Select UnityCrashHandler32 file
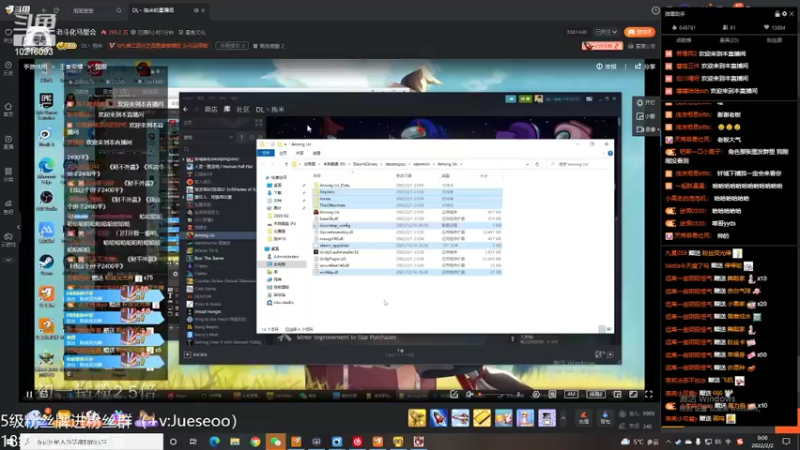Image resolution: width=800 pixels, height=450 pixels. coord(408,252)
